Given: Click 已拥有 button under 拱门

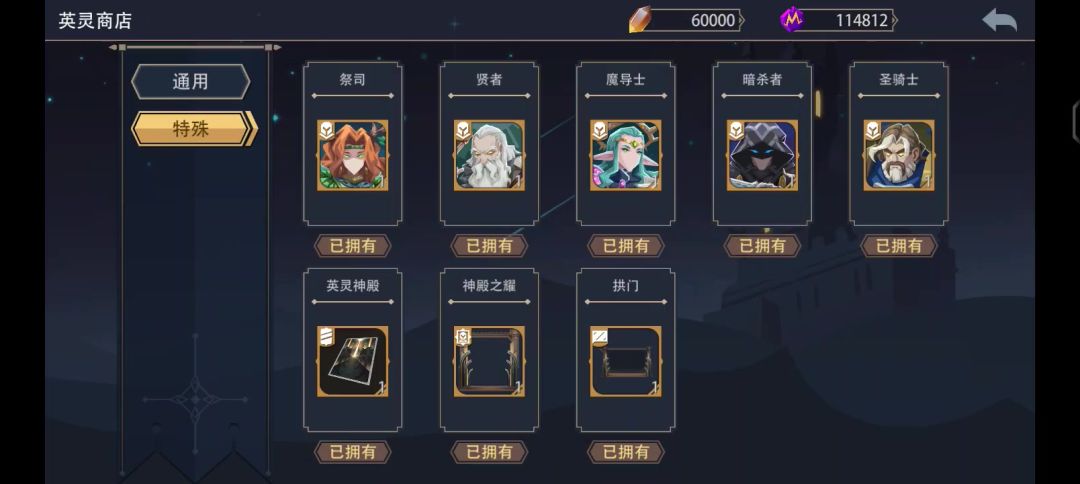Looking at the screenshot, I should [x=625, y=452].
